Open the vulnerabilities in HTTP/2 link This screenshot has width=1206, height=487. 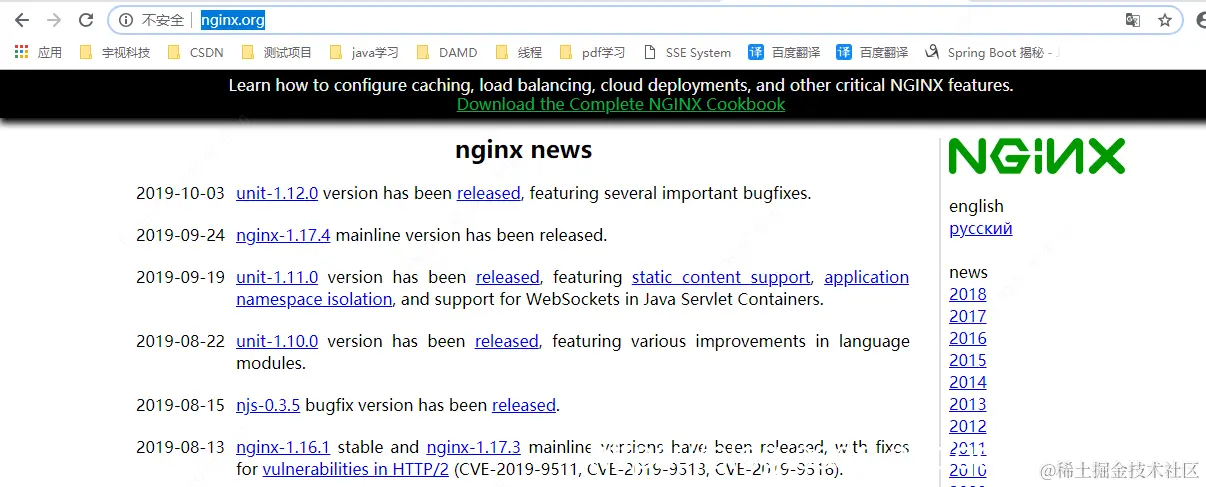pyautogui.click(x=356, y=469)
